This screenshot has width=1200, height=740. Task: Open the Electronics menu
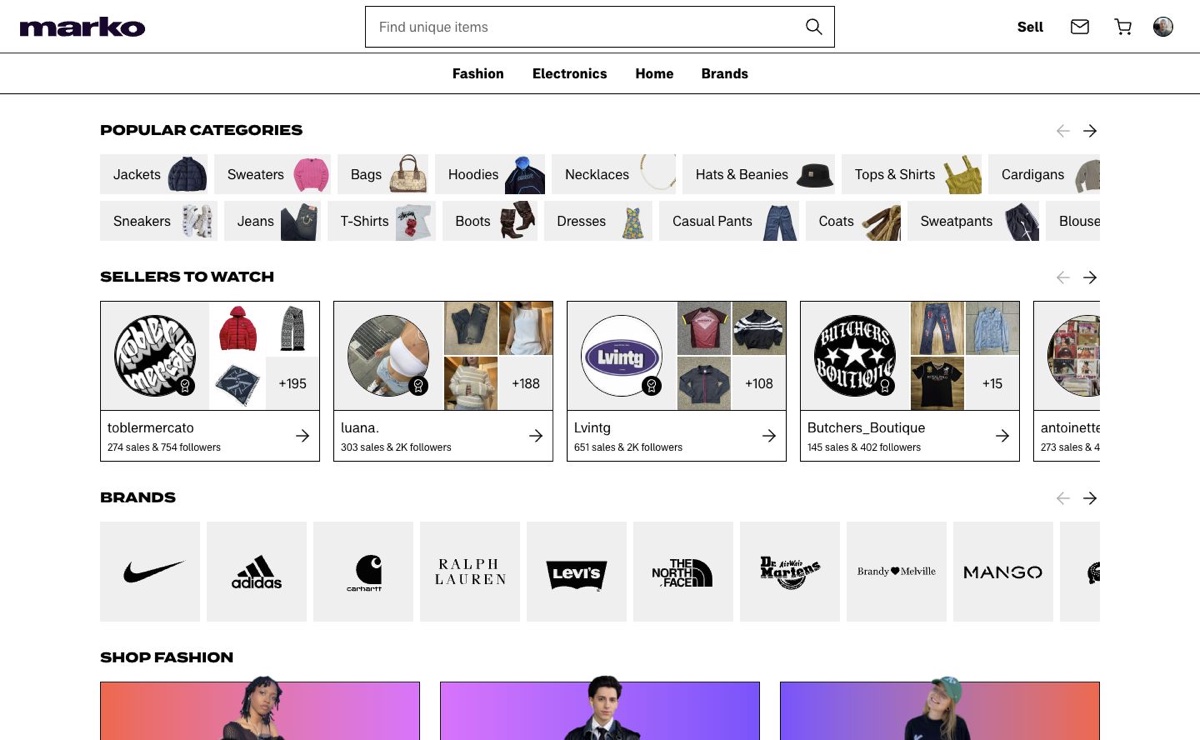(570, 74)
